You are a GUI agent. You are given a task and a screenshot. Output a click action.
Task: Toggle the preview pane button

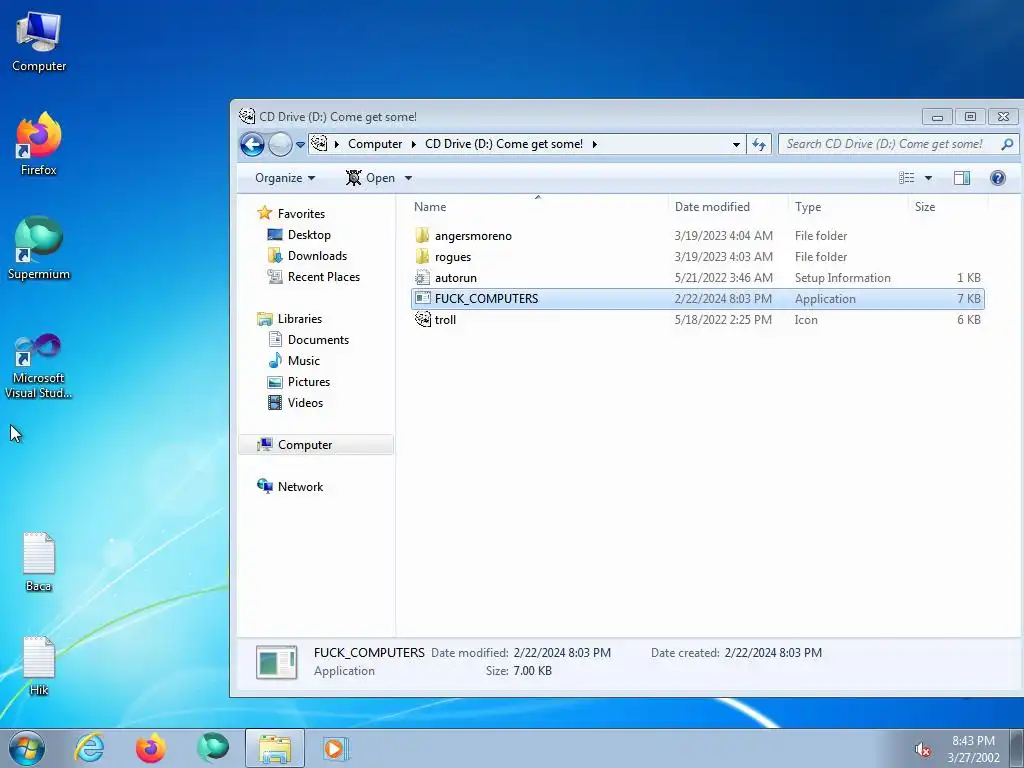click(x=962, y=178)
